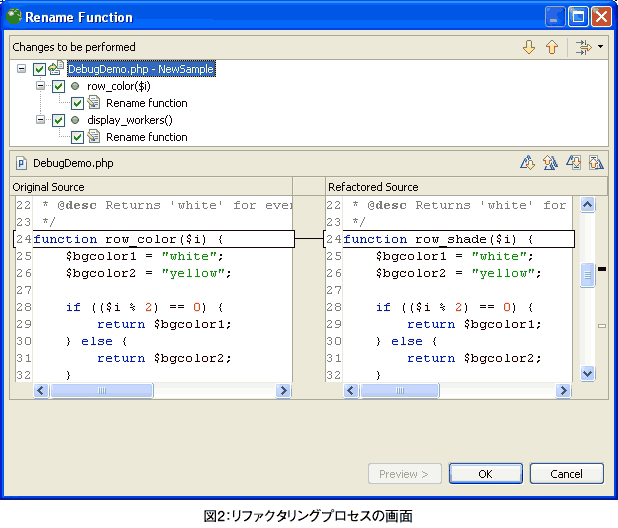Click the vertical scroll down arrow
Image resolution: width=618 pixels, height=528 pixels.
point(587,373)
